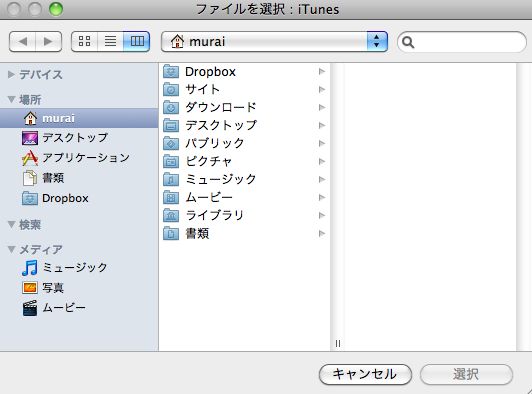This screenshot has height=394, width=532.
Task: Select the 書類 folder name in the file column
Action: (197, 233)
